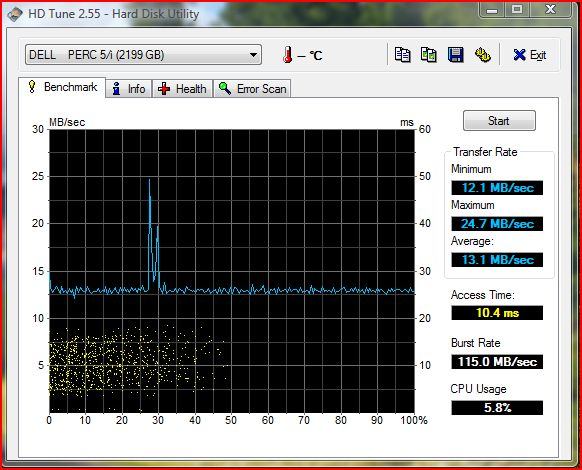This screenshot has width=582, height=470.
Task: Expand the DELL PERC 5/i drive dropdown arrow
Action: coord(254,55)
